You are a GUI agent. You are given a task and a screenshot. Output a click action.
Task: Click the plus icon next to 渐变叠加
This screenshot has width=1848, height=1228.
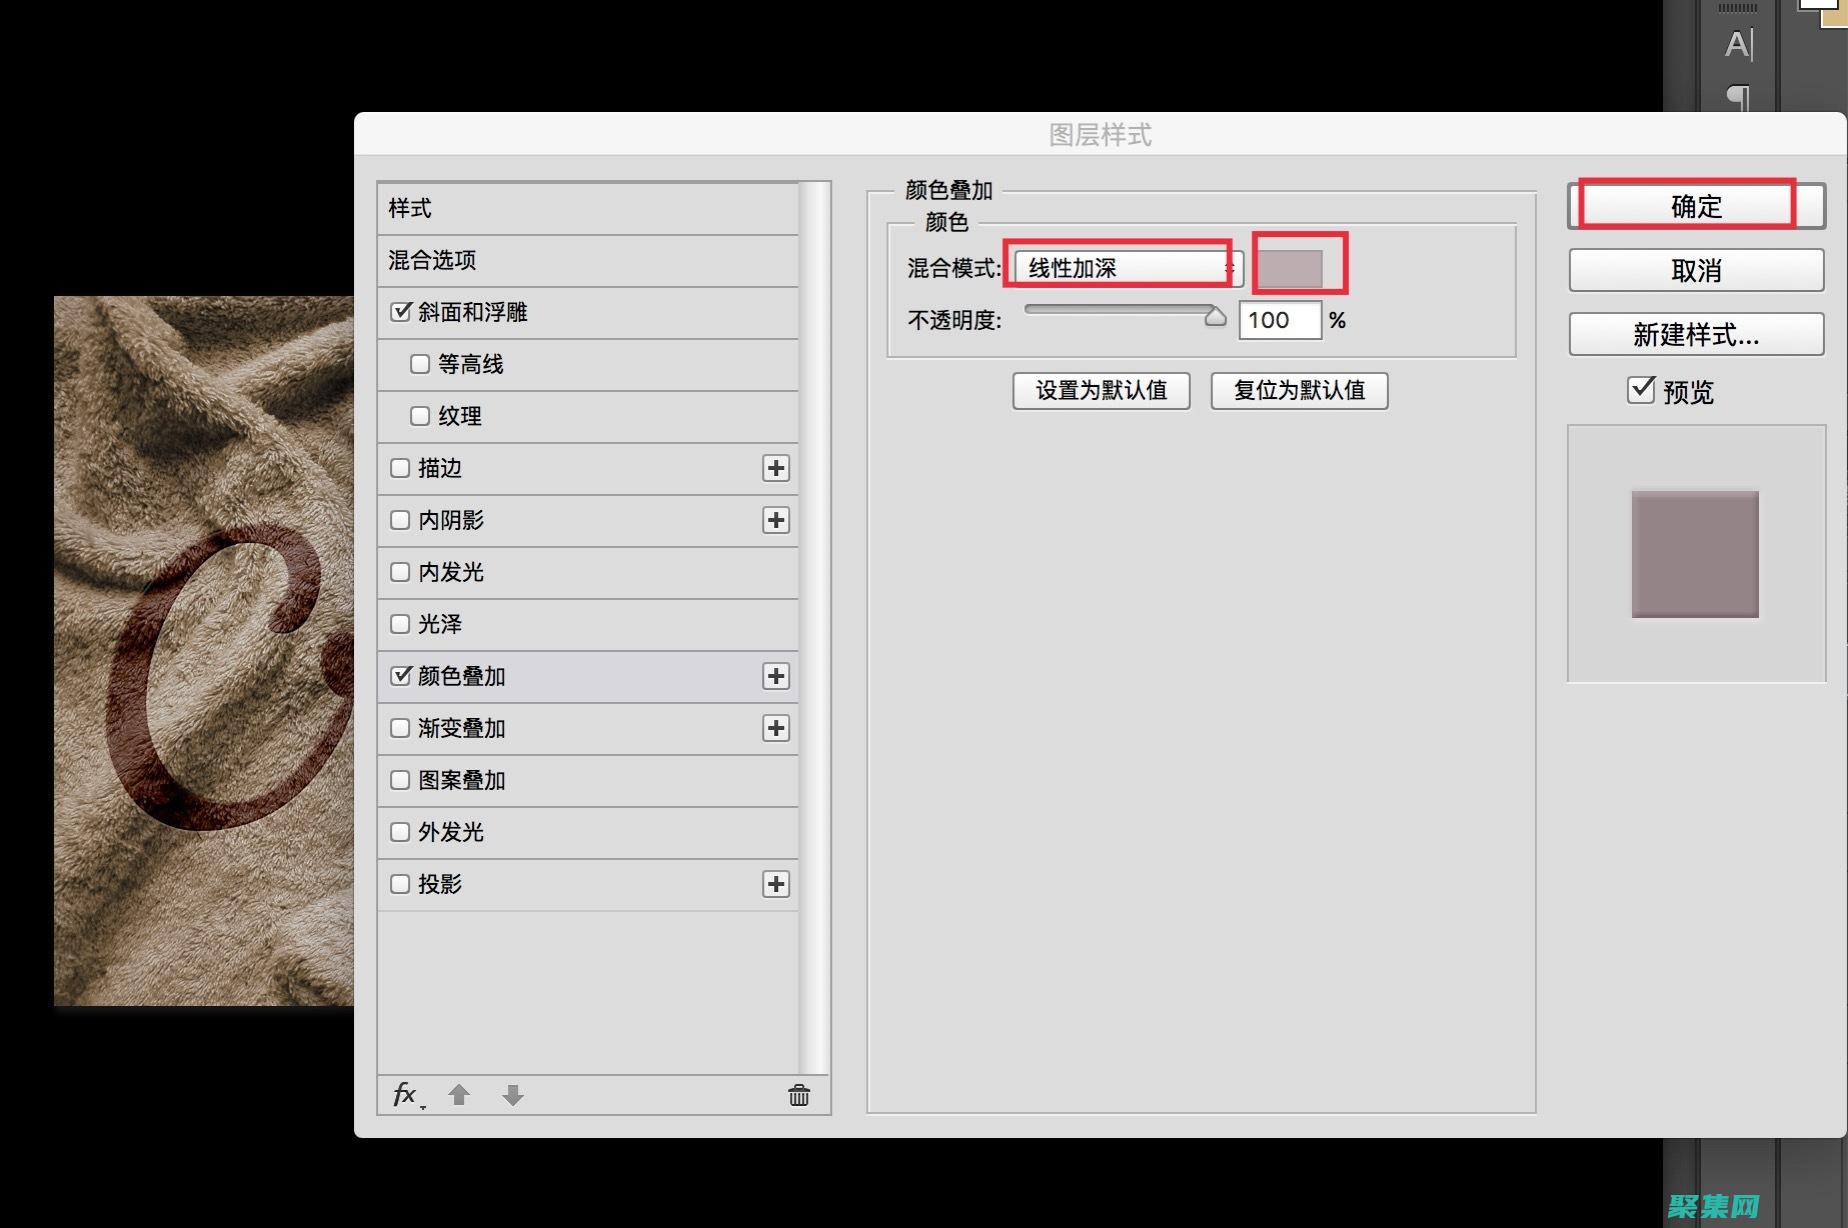tap(775, 728)
